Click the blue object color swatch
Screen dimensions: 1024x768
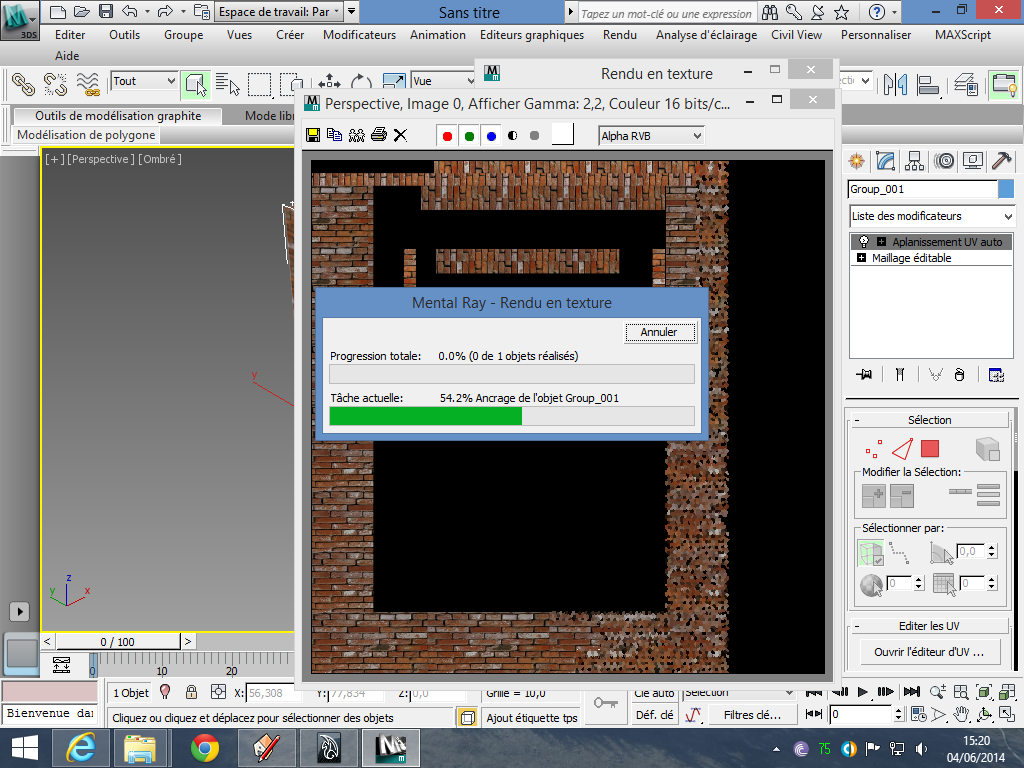tap(1006, 189)
